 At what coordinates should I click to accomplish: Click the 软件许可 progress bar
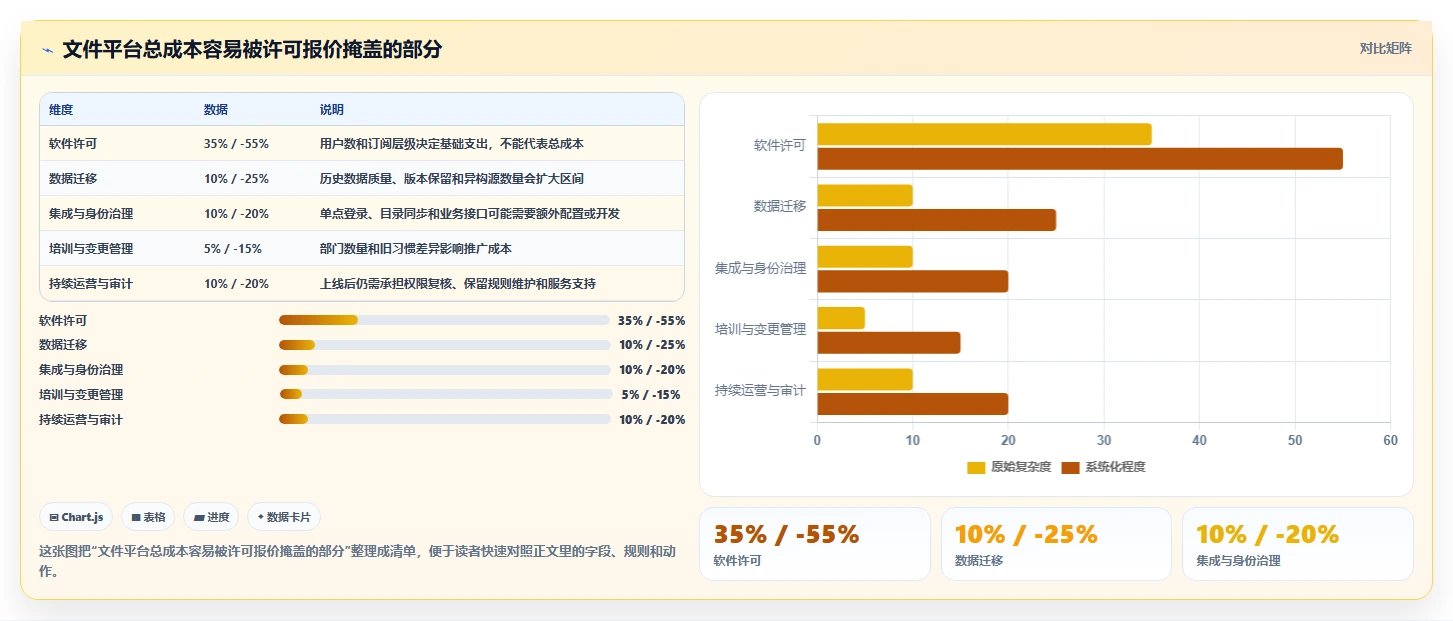(x=444, y=320)
